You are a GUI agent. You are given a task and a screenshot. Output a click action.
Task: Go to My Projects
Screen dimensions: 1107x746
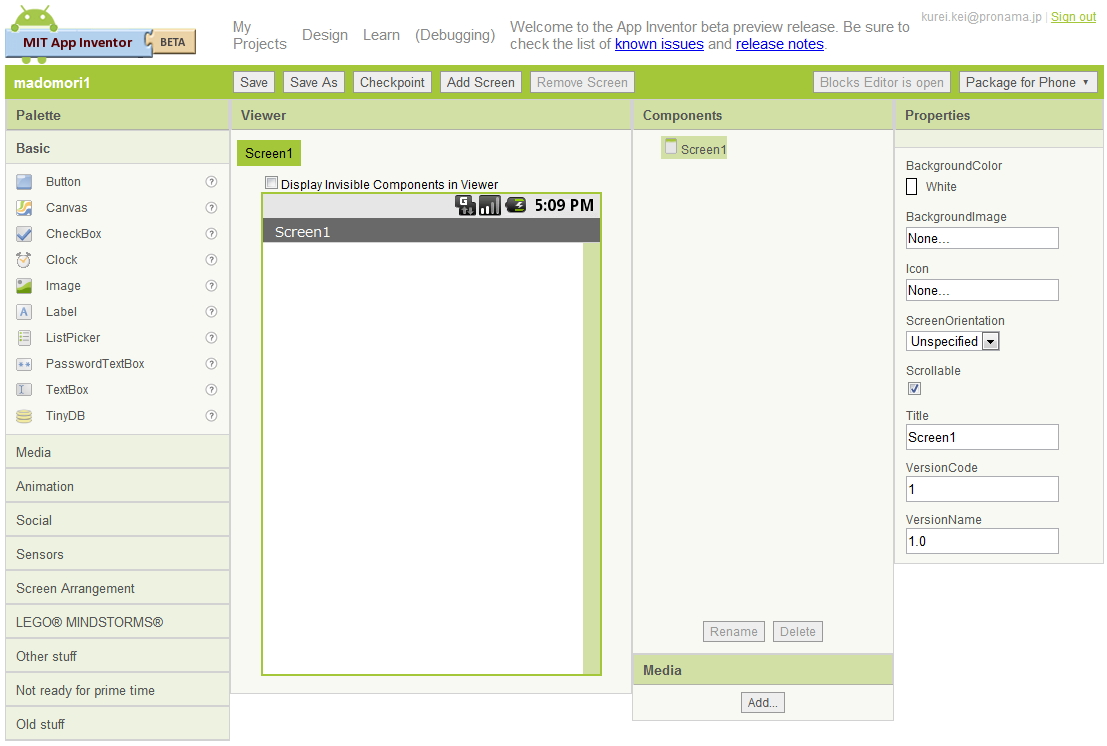pyautogui.click(x=259, y=35)
